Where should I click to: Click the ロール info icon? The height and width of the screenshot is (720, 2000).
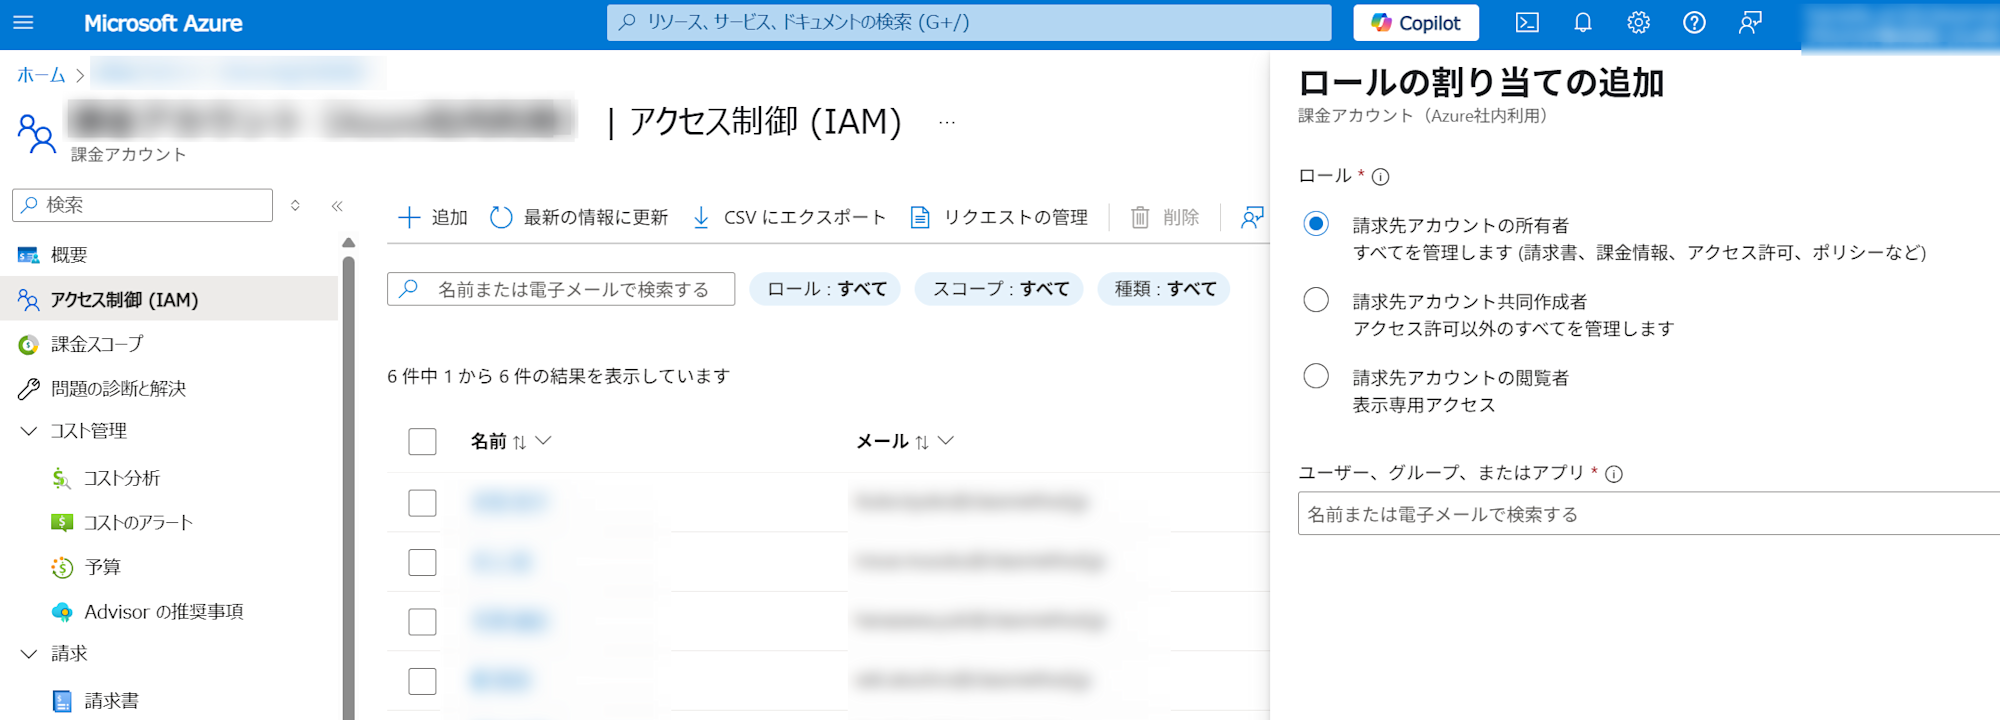pyautogui.click(x=1380, y=177)
